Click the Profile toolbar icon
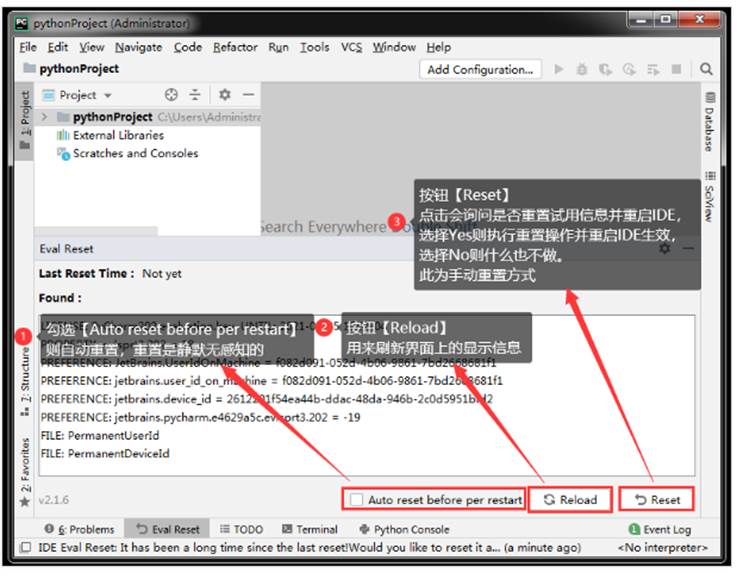Screen dimensions: 737x579 pos(629,70)
